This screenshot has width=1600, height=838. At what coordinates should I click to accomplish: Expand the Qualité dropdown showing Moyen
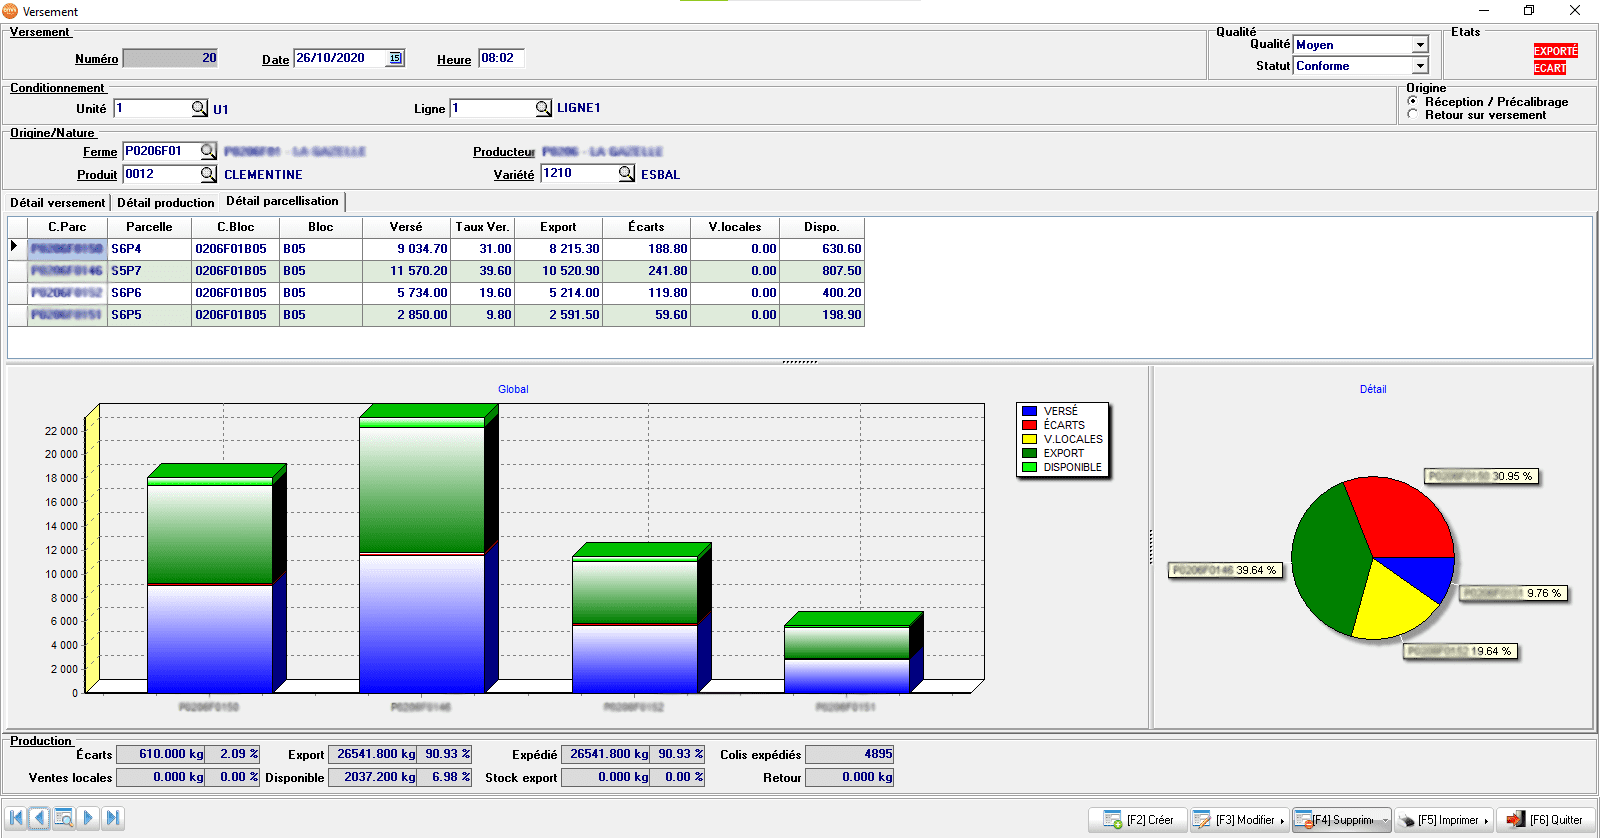(1420, 45)
